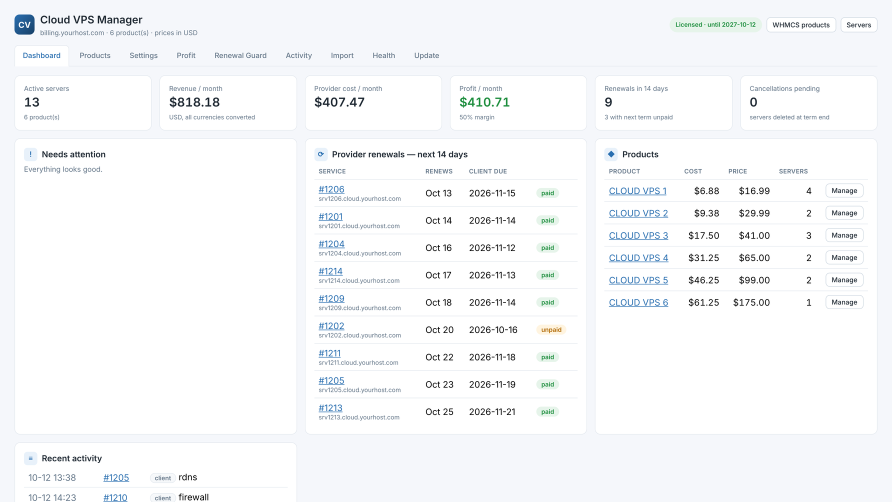Click the Recent activity list icon
The width and height of the screenshot is (892, 502).
(x=31, y=458)
